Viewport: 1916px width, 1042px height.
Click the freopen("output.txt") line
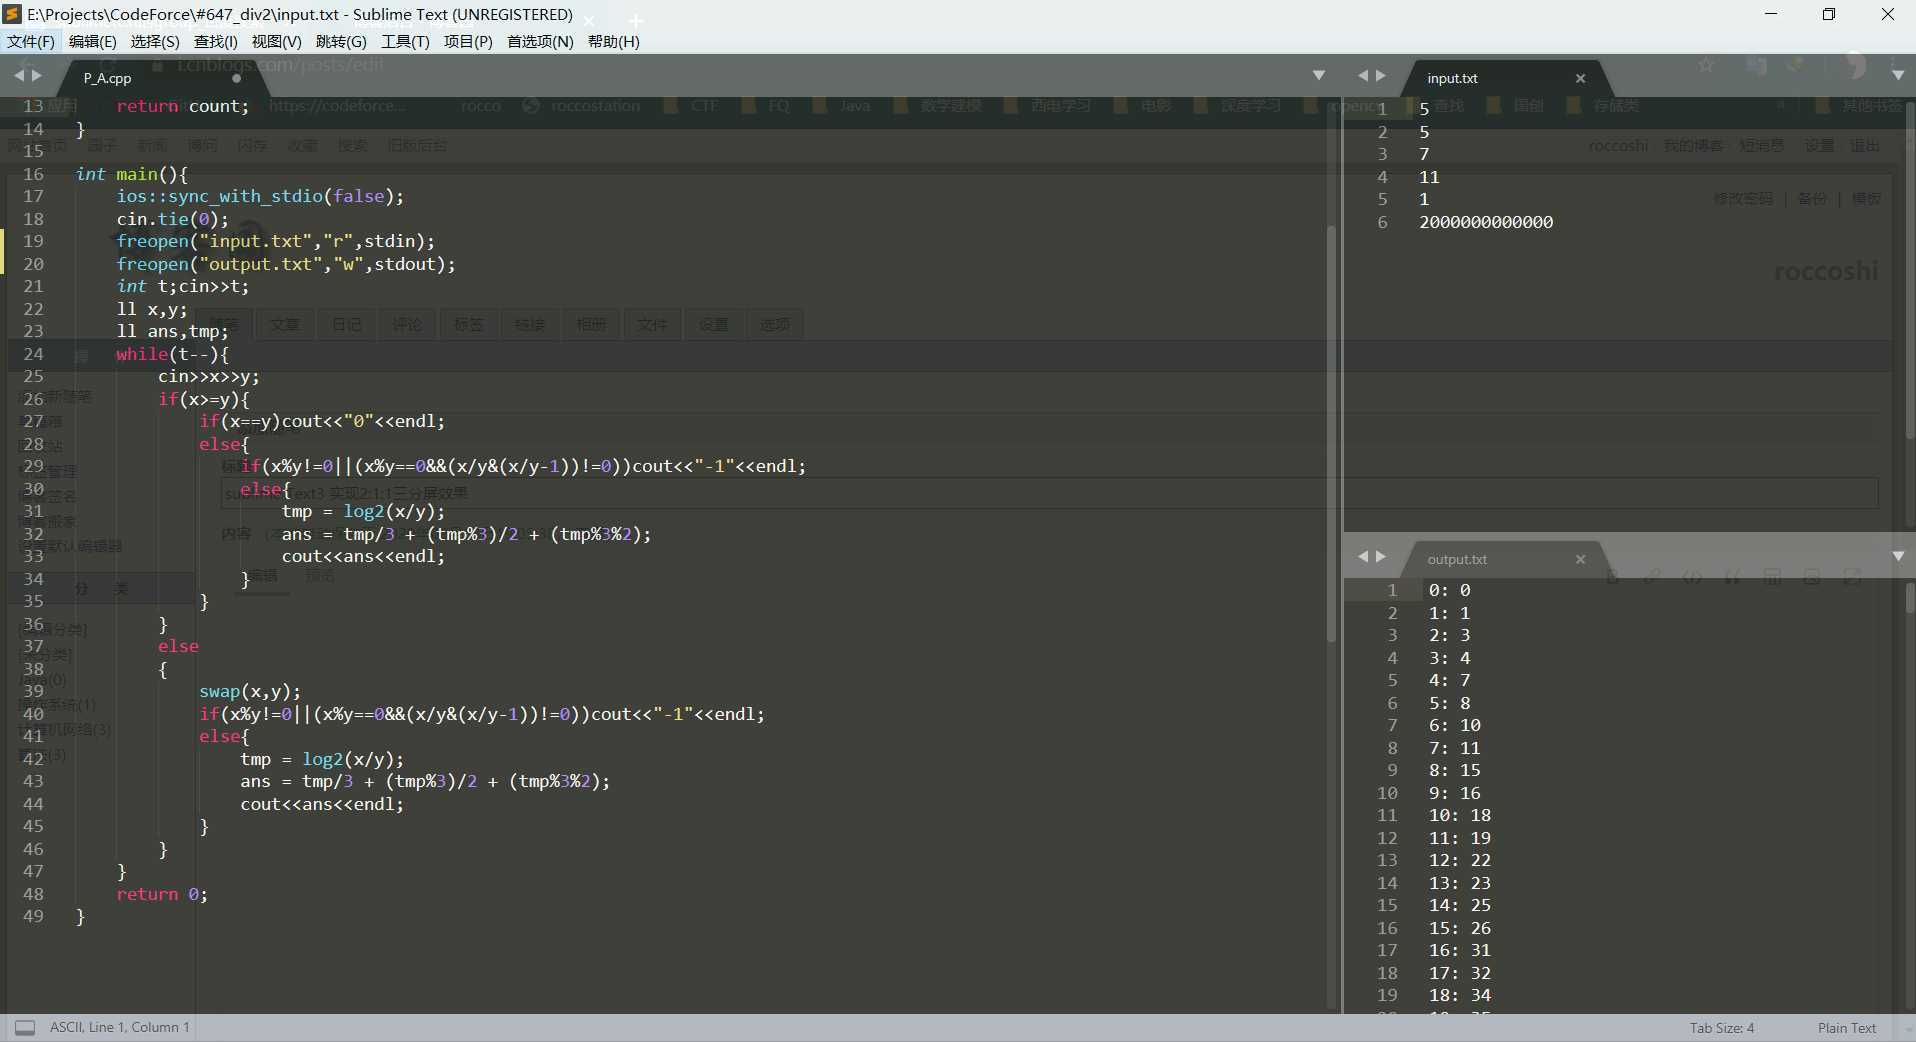pos(285,264)
